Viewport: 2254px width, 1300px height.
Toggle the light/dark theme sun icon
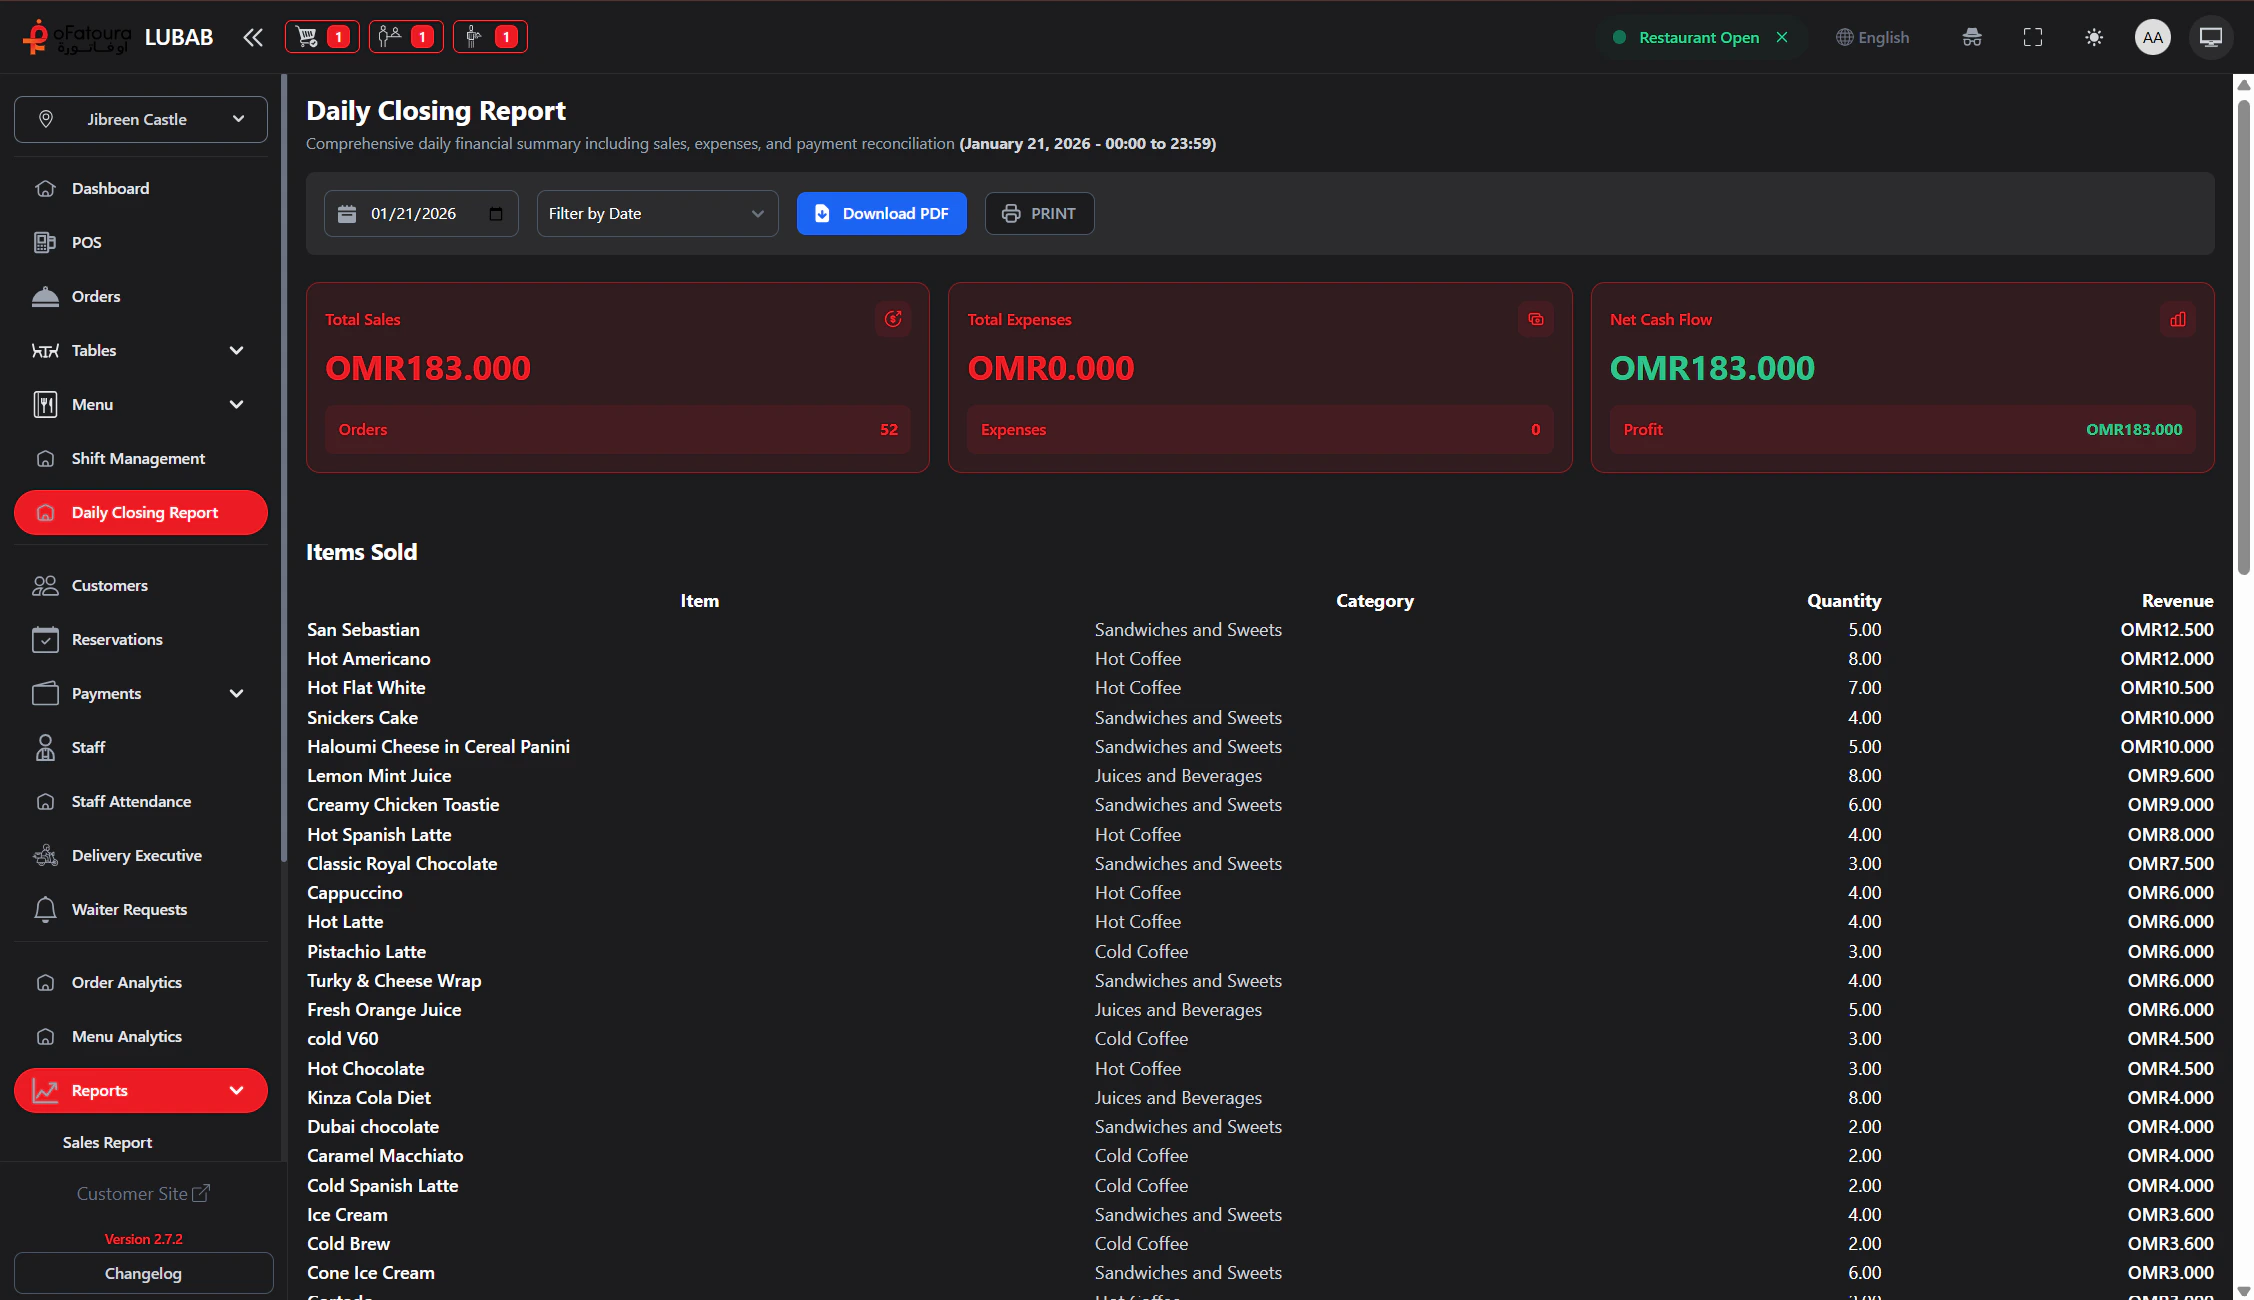point(2093,37)
